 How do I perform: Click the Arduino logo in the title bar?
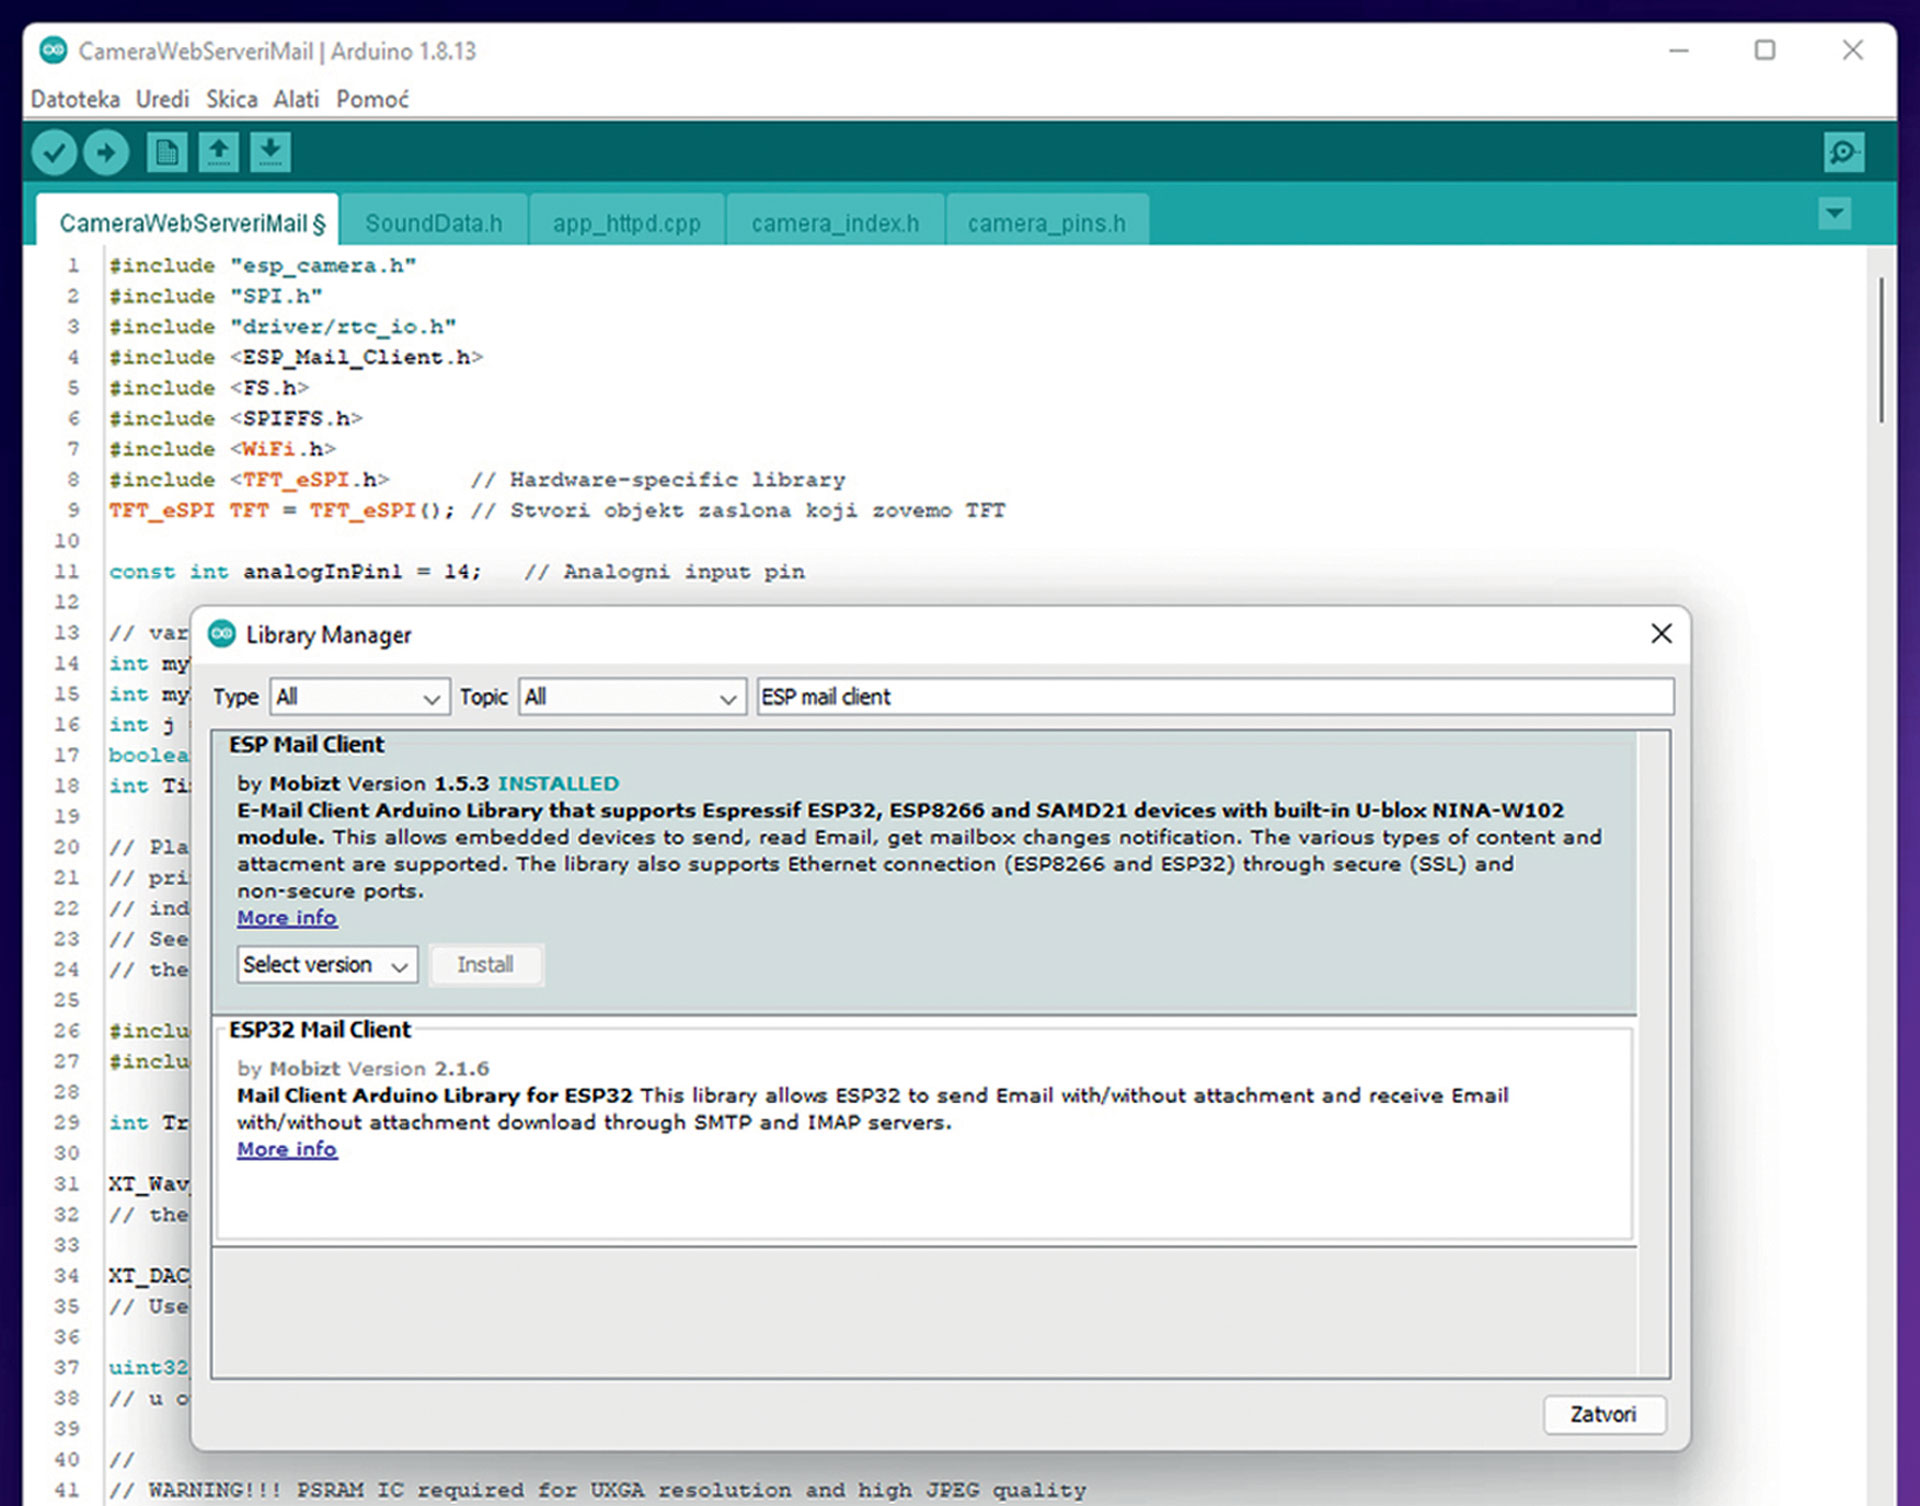[53, 50]
